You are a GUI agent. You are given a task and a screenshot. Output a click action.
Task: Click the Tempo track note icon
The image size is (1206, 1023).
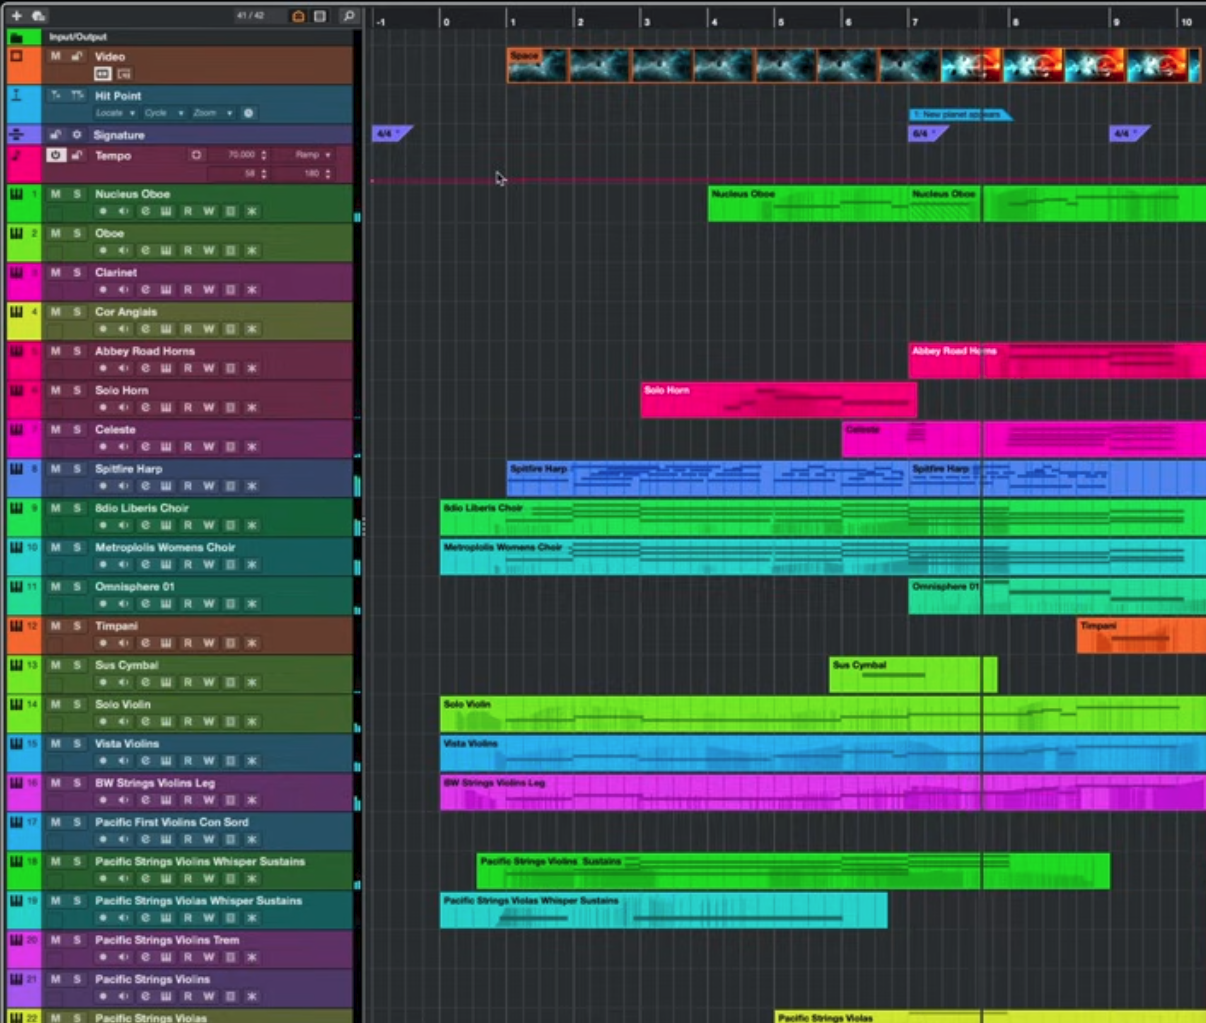[17, 156]
